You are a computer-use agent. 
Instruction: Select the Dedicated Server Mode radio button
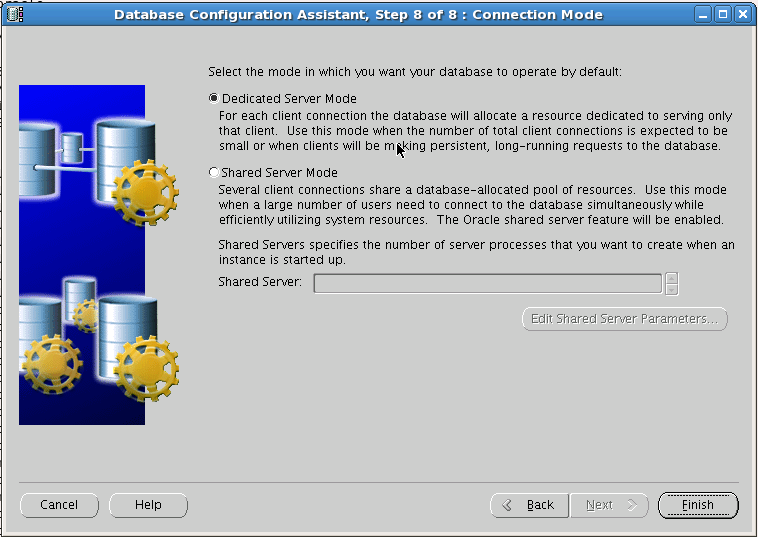pyautogui.click(x=213, y=99)
